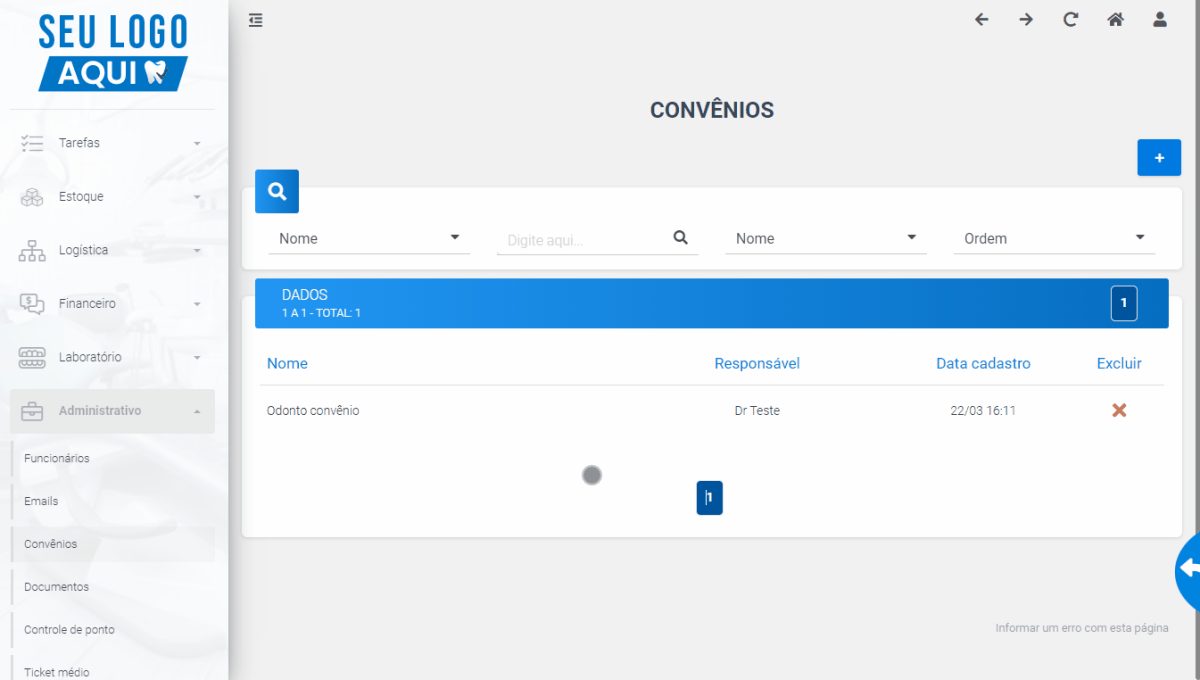Reload the page with the refresh icon
This screenshot has height=680, width=1200.
[x=1070, y=19]
